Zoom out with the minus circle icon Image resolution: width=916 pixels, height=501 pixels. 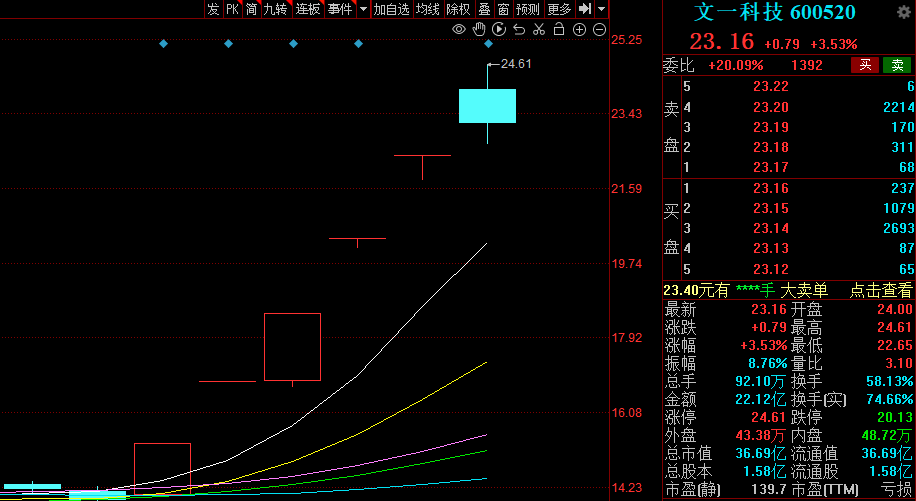(x=599, y=29)
